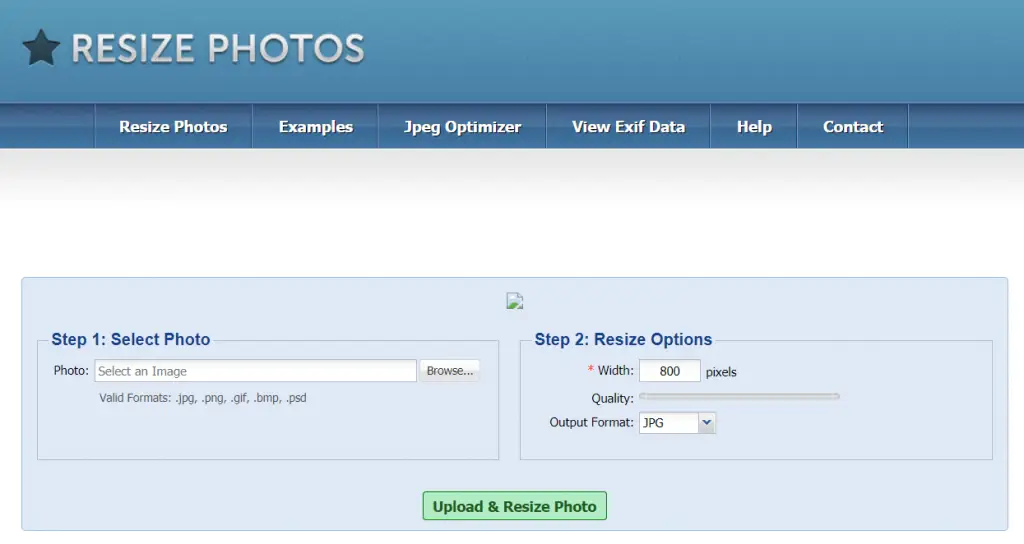Viewport: 1024px width, 544px height.
Task: Click the Valid Formats hint text
Action: (202, 398)
